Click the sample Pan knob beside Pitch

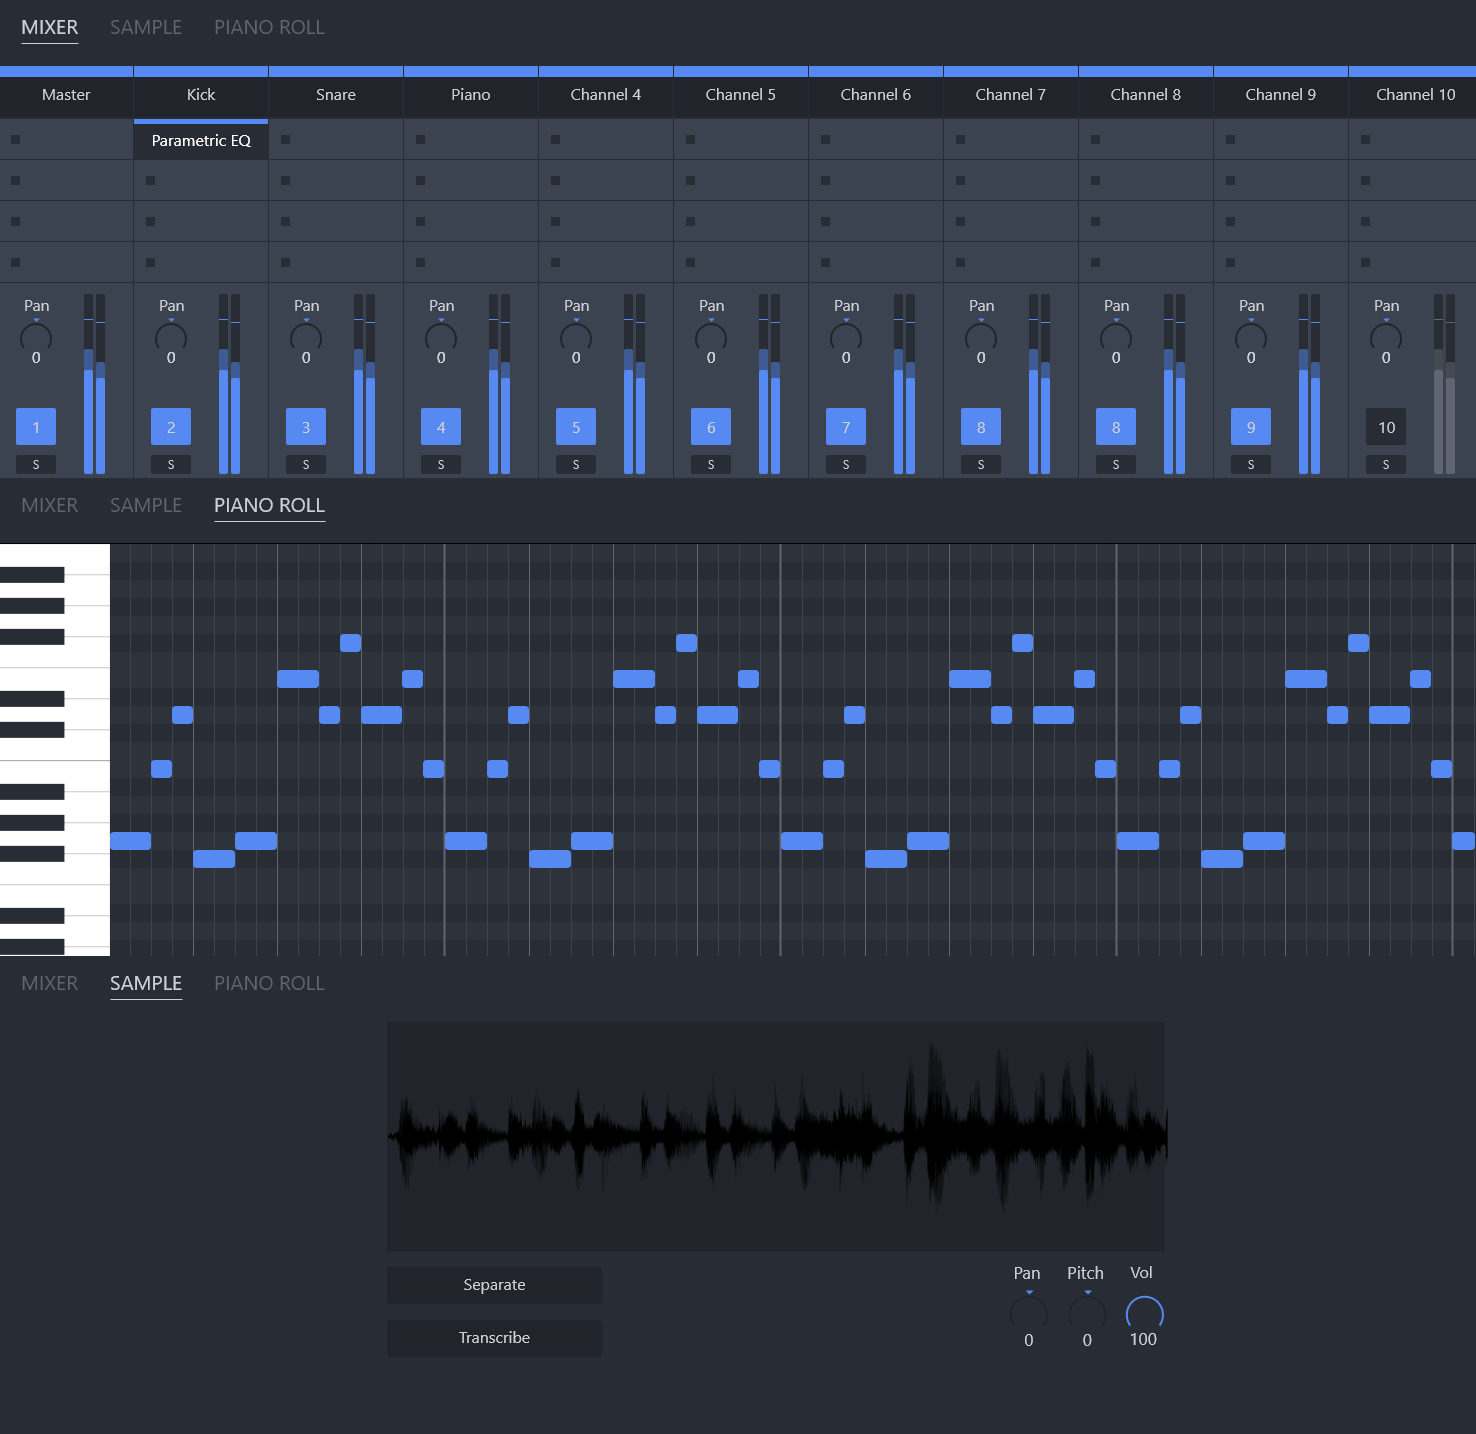[1029, 1309]
